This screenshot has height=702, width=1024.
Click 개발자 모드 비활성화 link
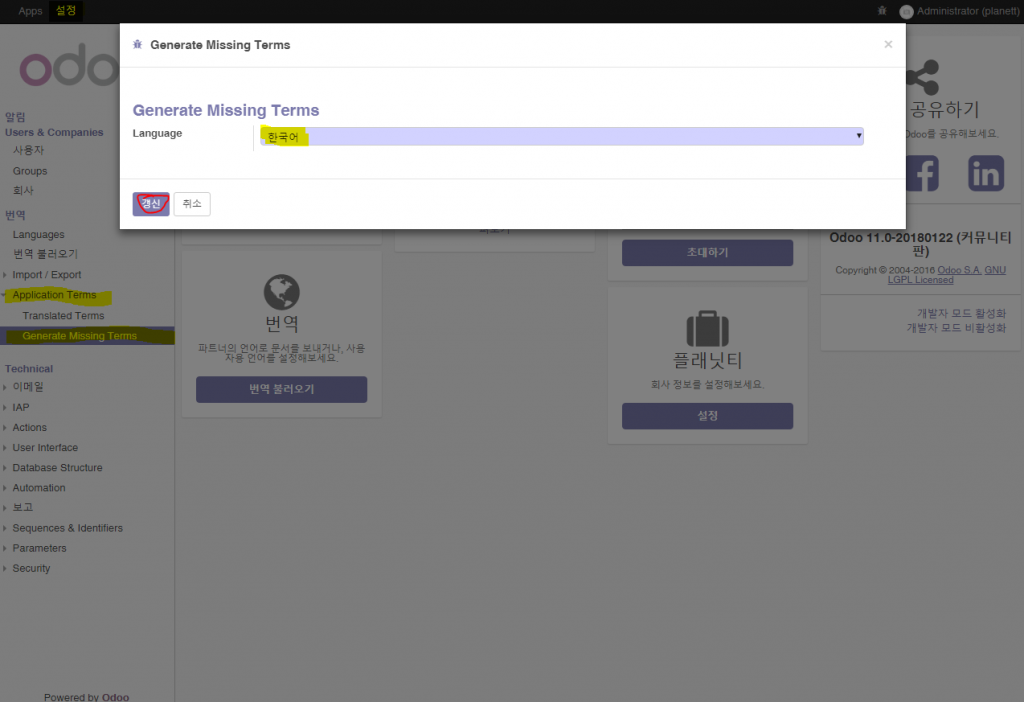coord(956,328)
